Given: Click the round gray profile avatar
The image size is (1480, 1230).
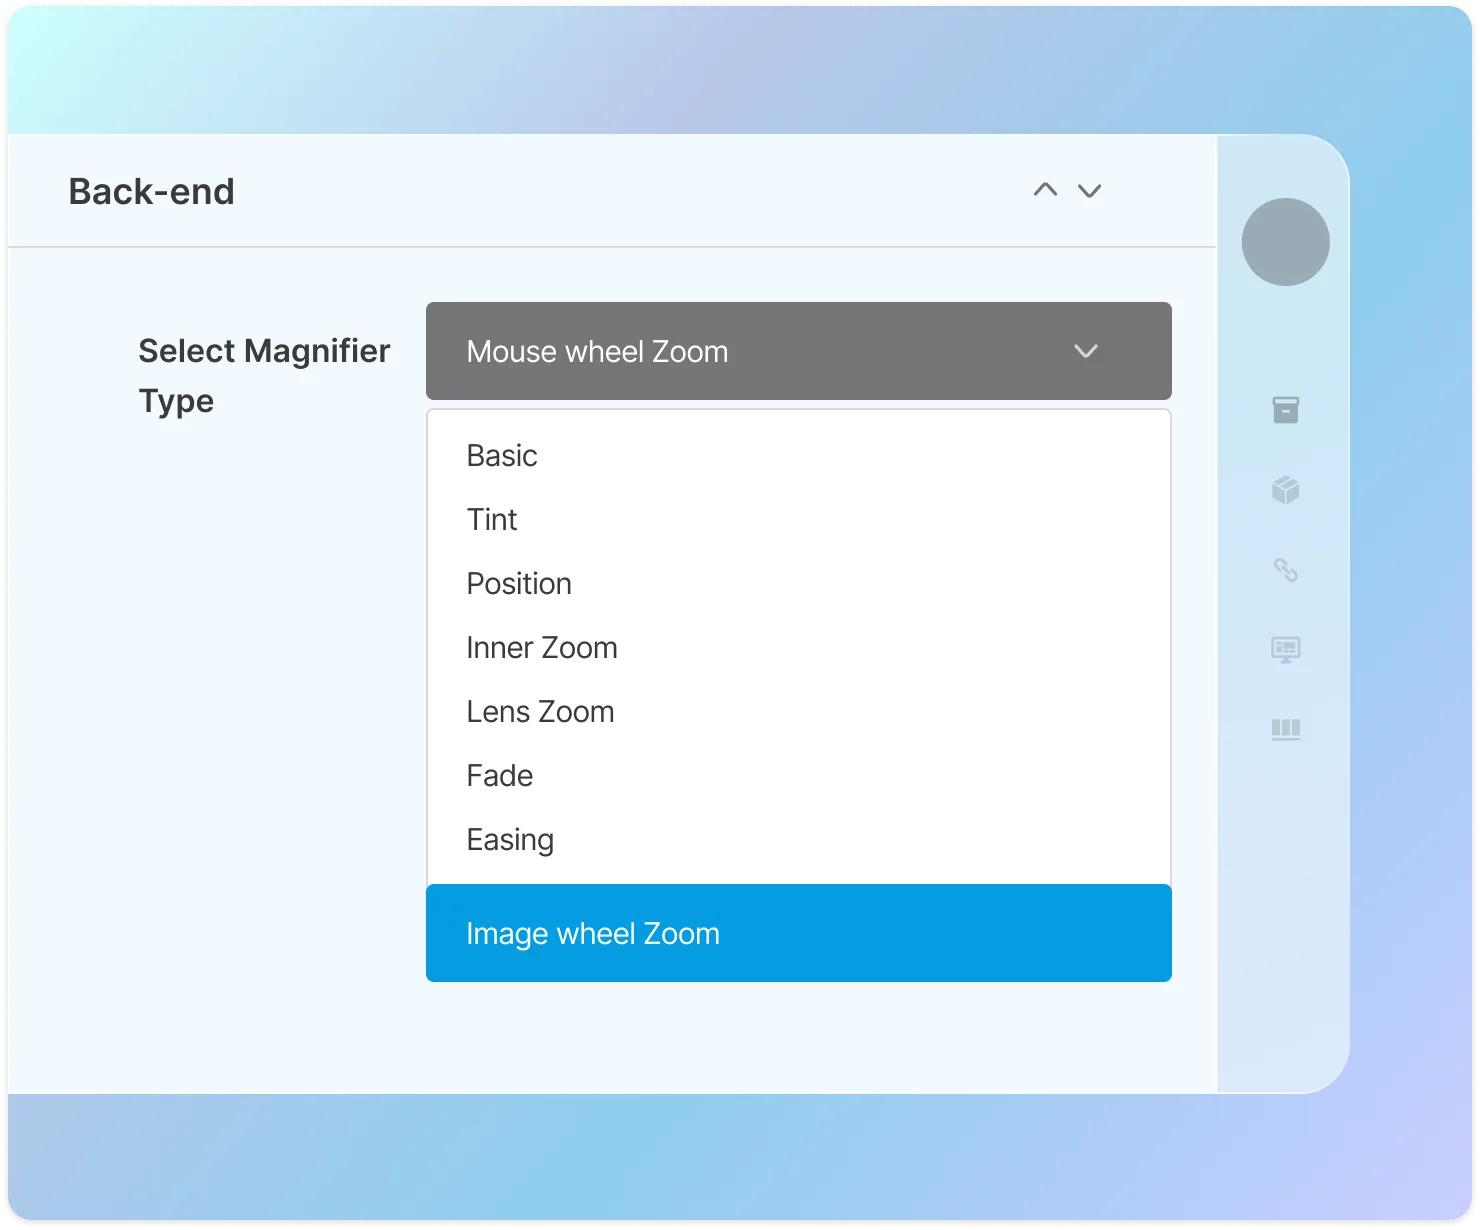Looking at the screenshot, I should [x=1285, y=242].
